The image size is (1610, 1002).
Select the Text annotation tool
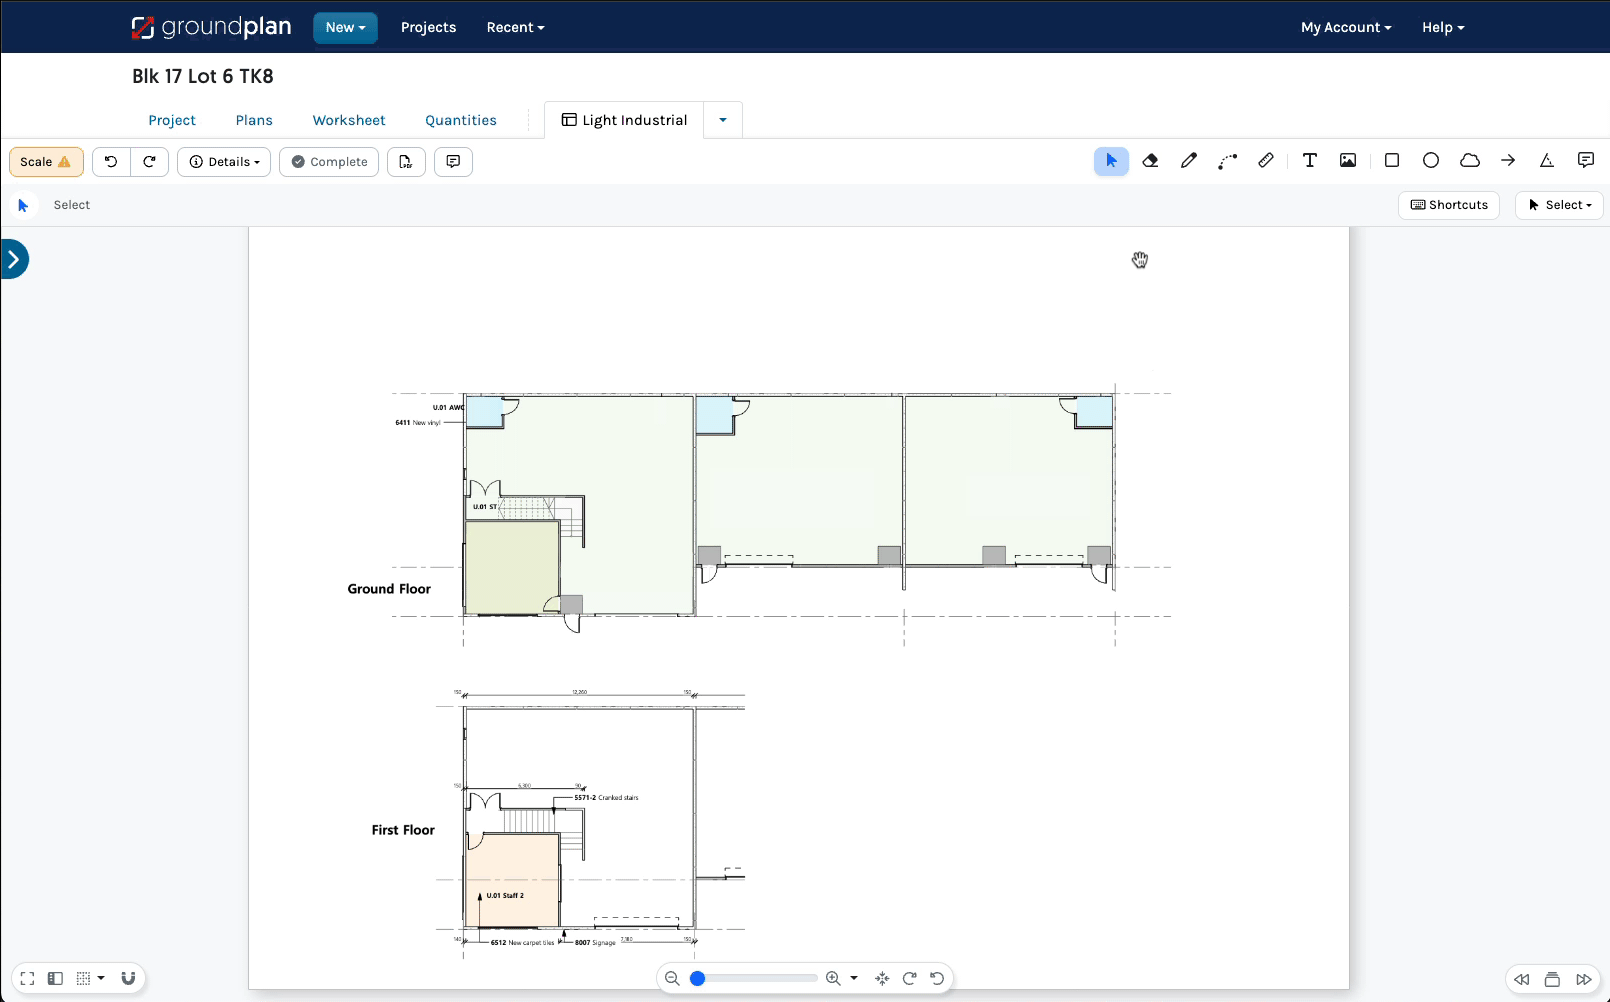pos(1310,161)
